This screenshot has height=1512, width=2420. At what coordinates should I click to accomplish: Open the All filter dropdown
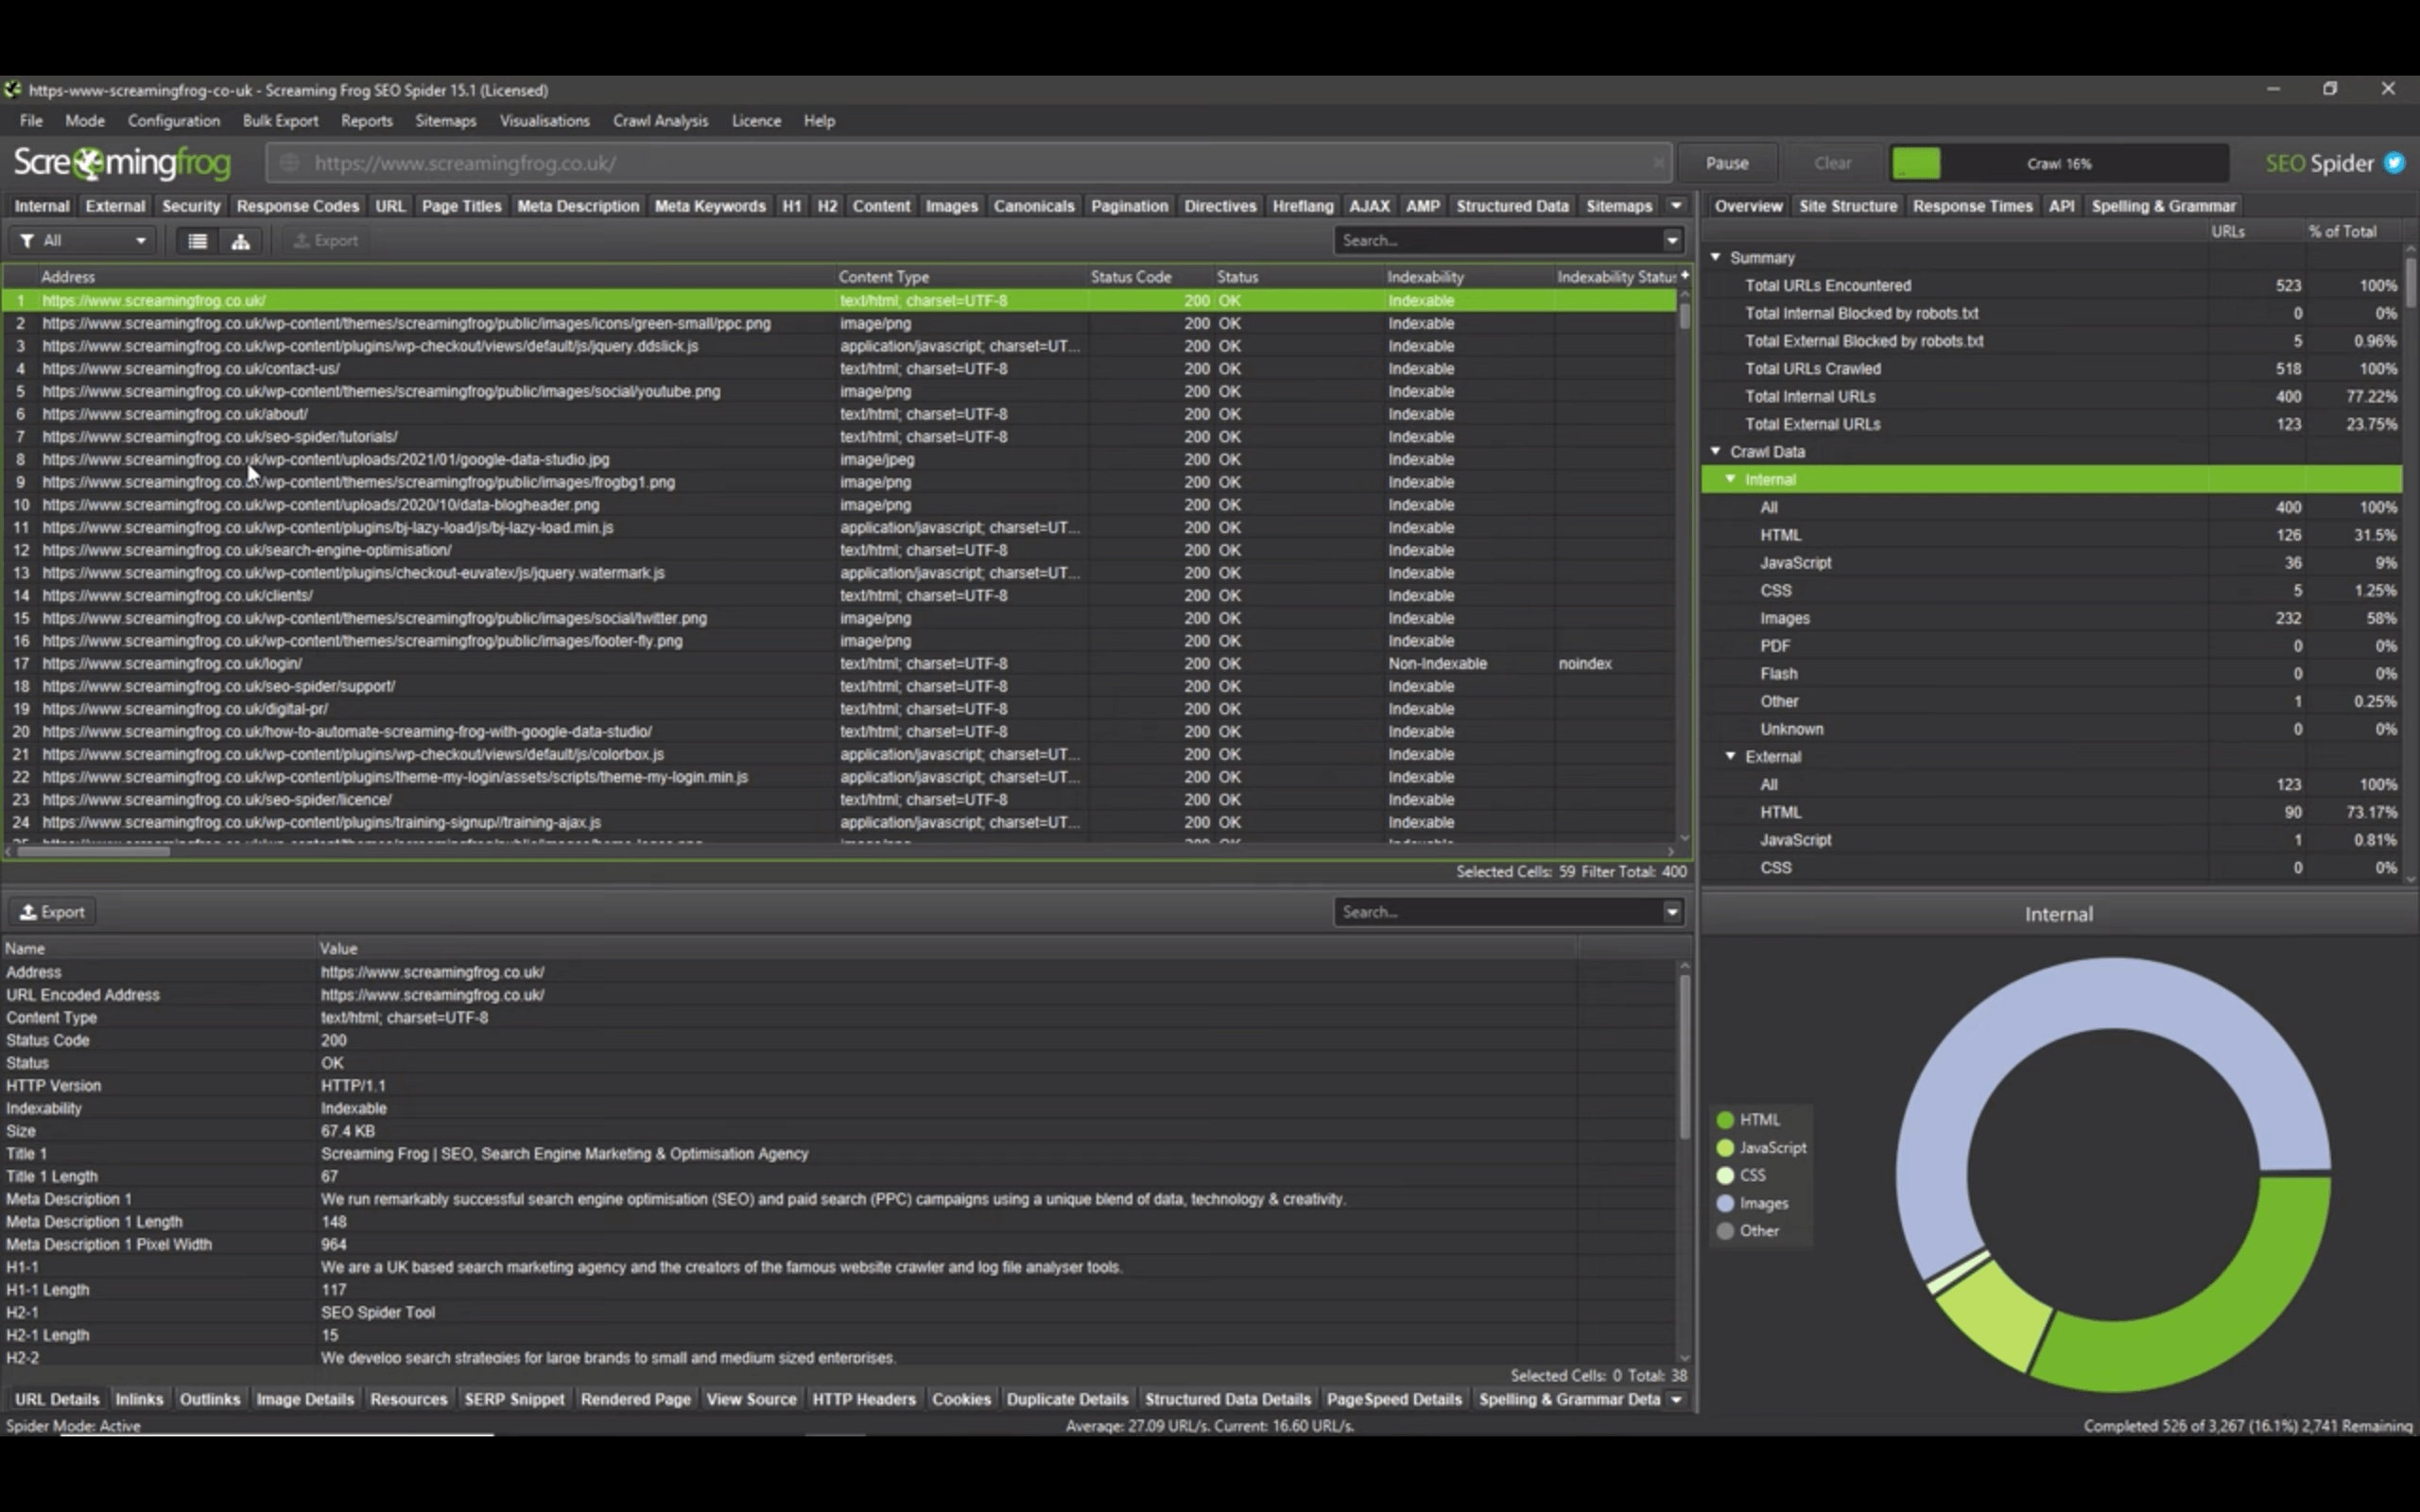[x=85, y=240]
